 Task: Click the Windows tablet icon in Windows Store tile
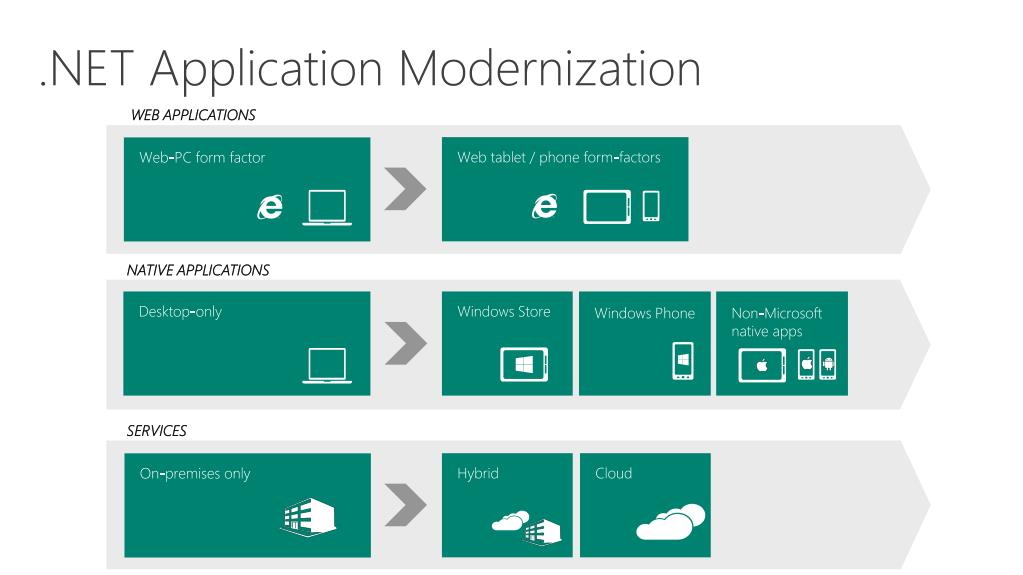click(524, 364)
